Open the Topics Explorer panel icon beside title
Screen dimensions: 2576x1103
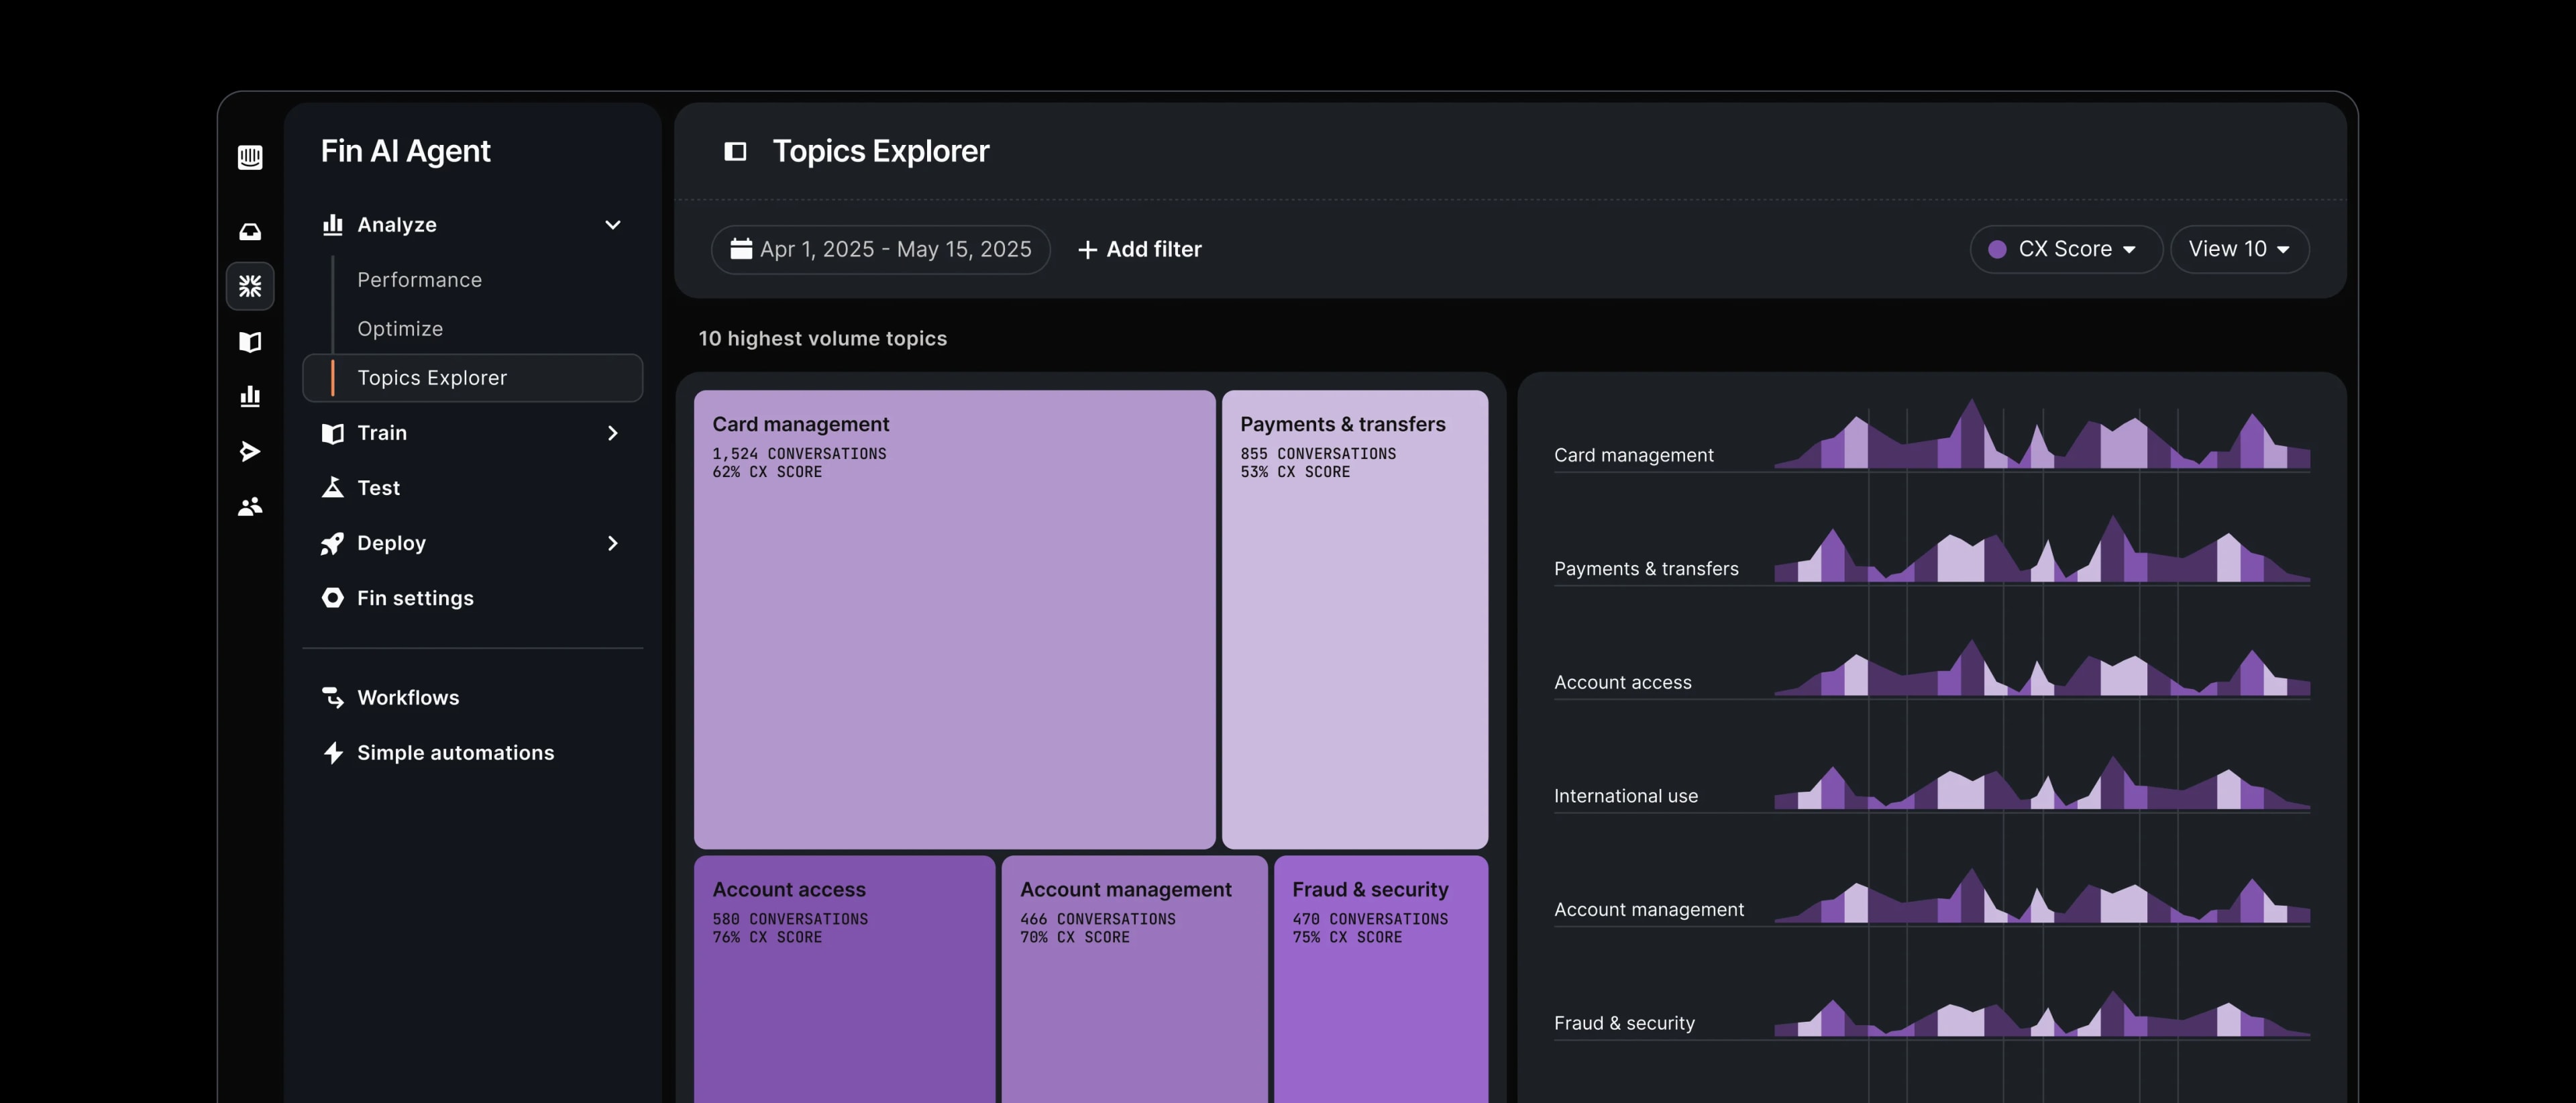[x=736, y=151]
